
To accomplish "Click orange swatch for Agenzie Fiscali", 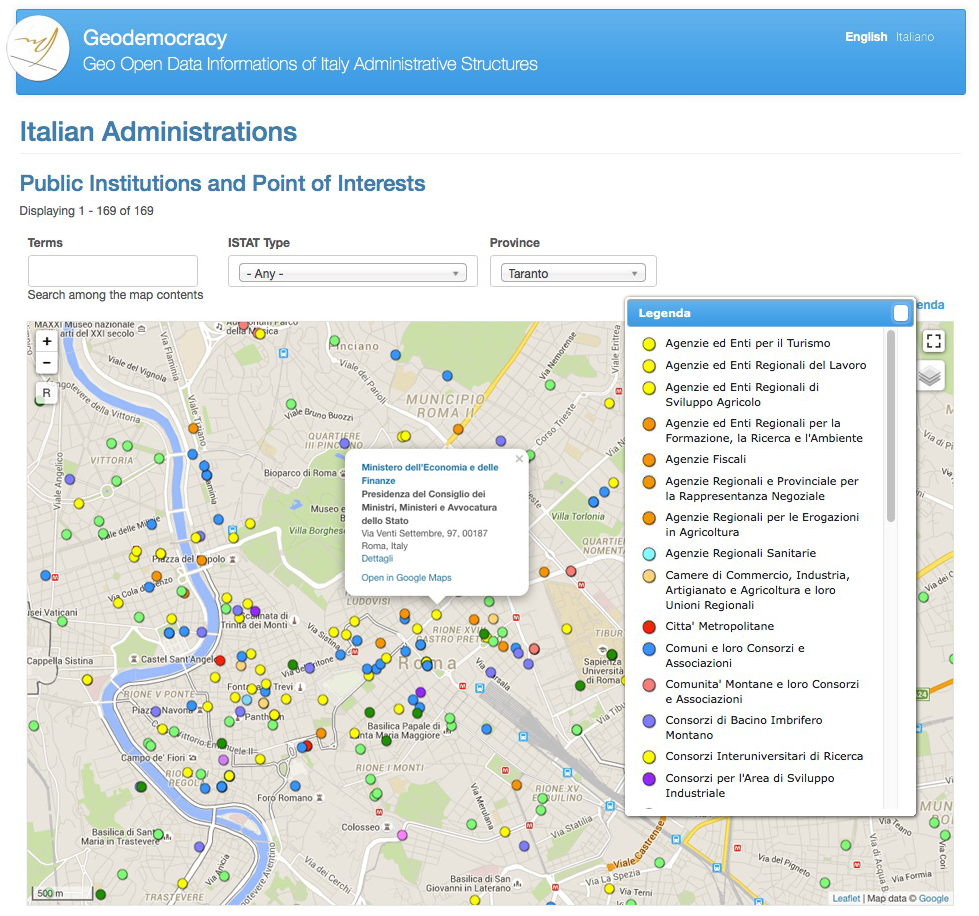I will point(649,460).
